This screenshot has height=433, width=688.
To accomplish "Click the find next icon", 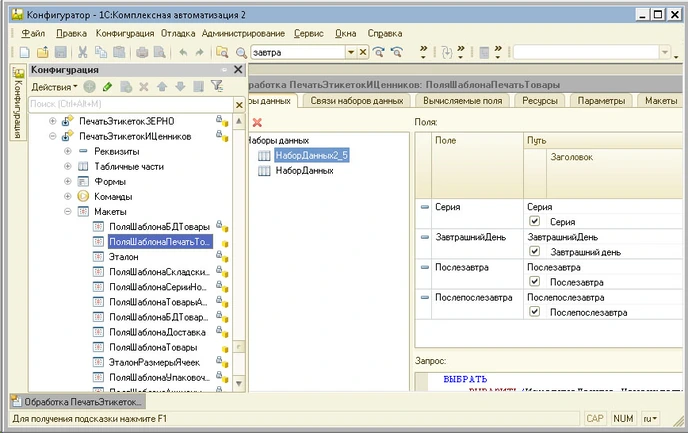I will point(379,52).
